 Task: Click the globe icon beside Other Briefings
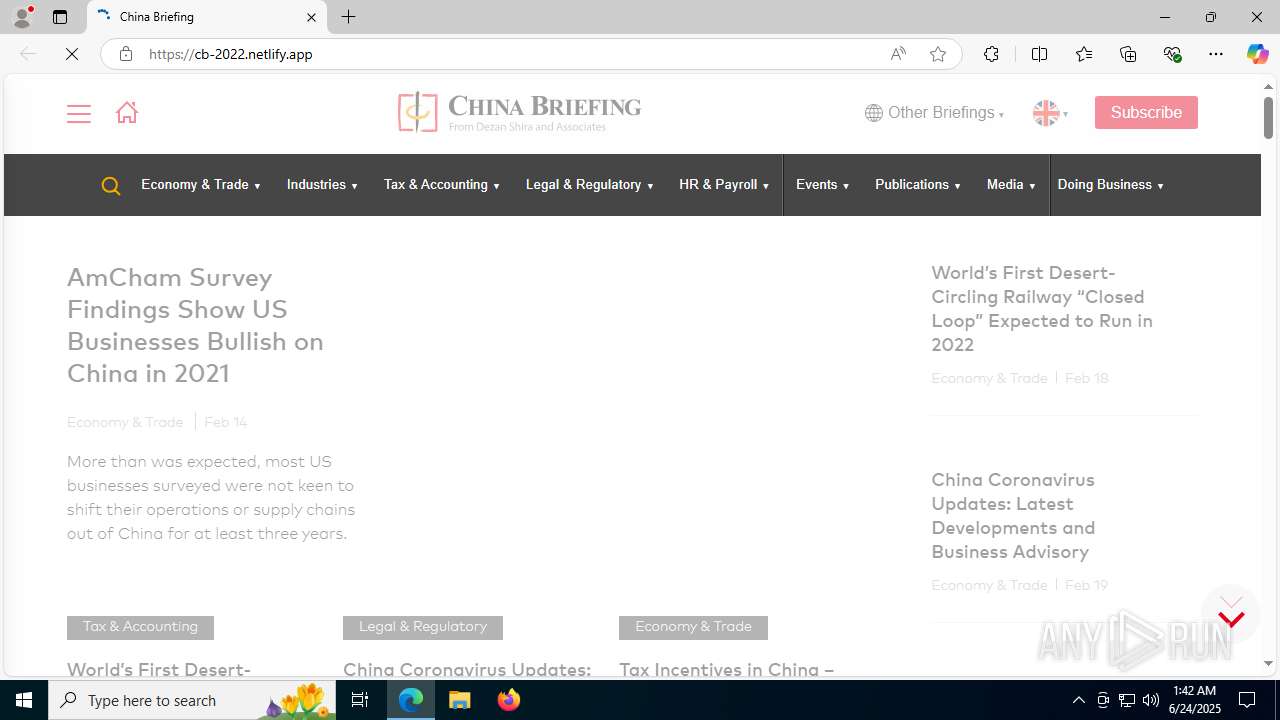coord(874,113)
